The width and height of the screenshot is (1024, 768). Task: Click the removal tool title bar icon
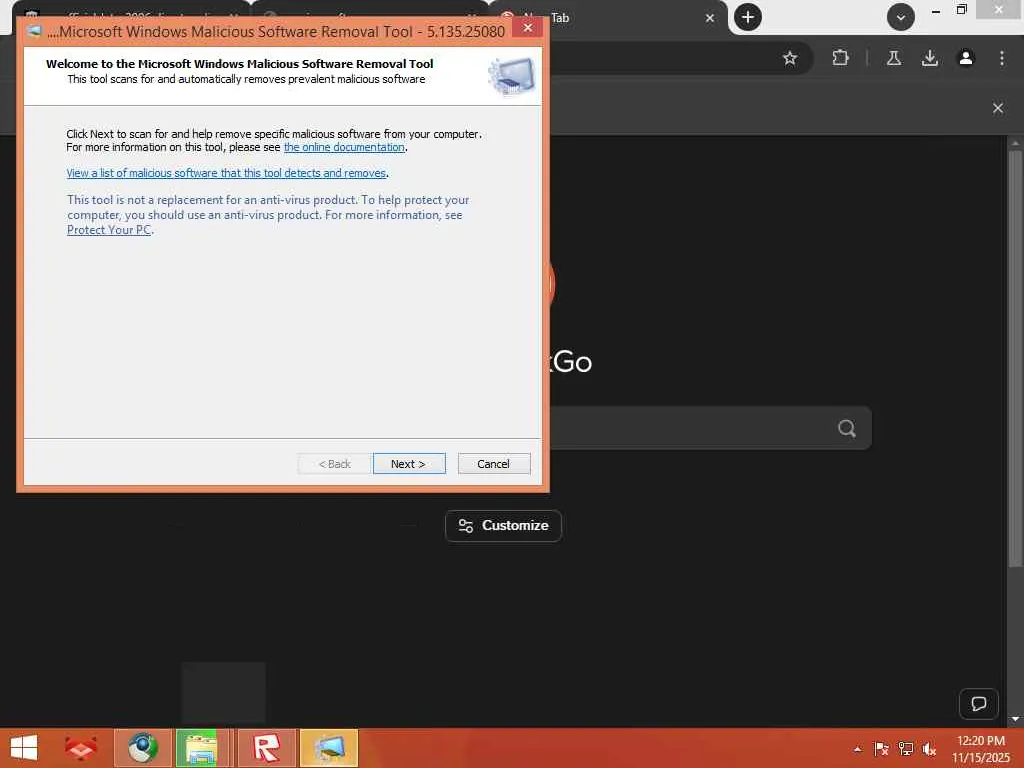[x=35, y=31]
